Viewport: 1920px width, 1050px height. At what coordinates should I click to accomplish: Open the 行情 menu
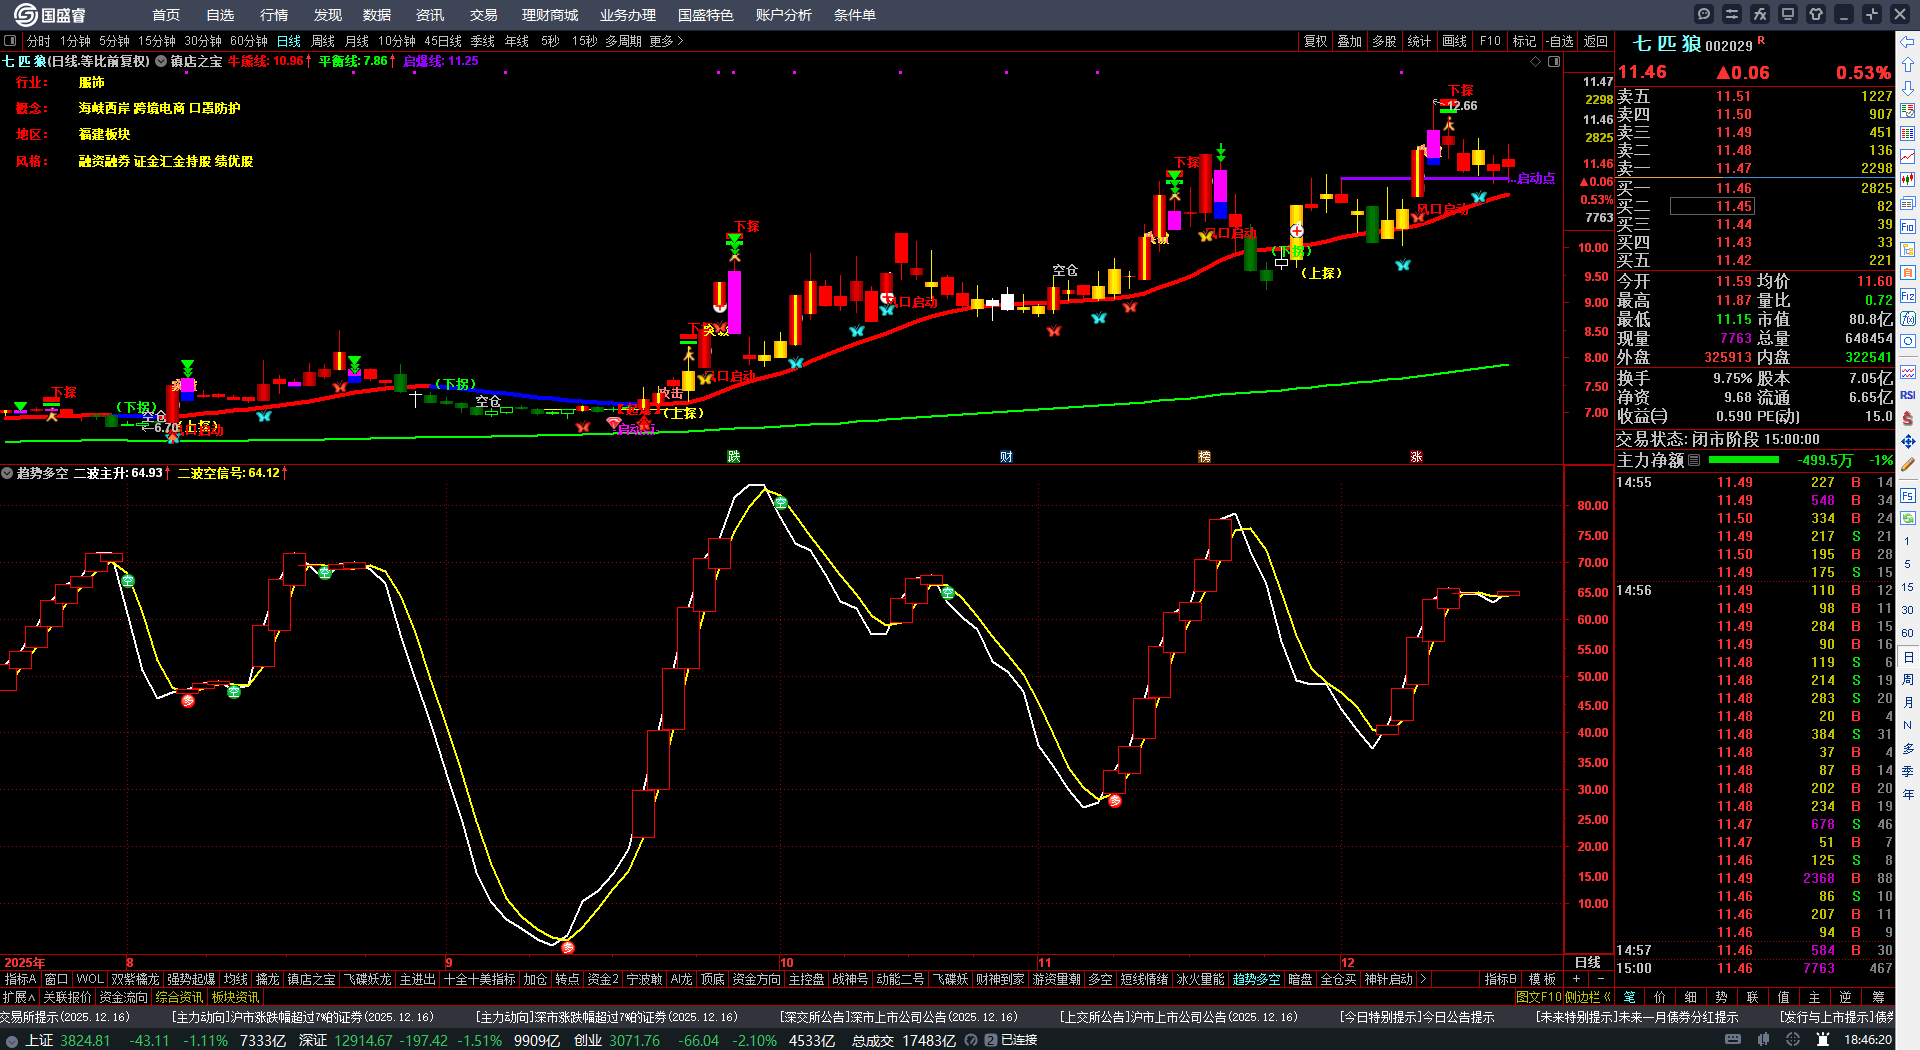(x=274, y=15)
